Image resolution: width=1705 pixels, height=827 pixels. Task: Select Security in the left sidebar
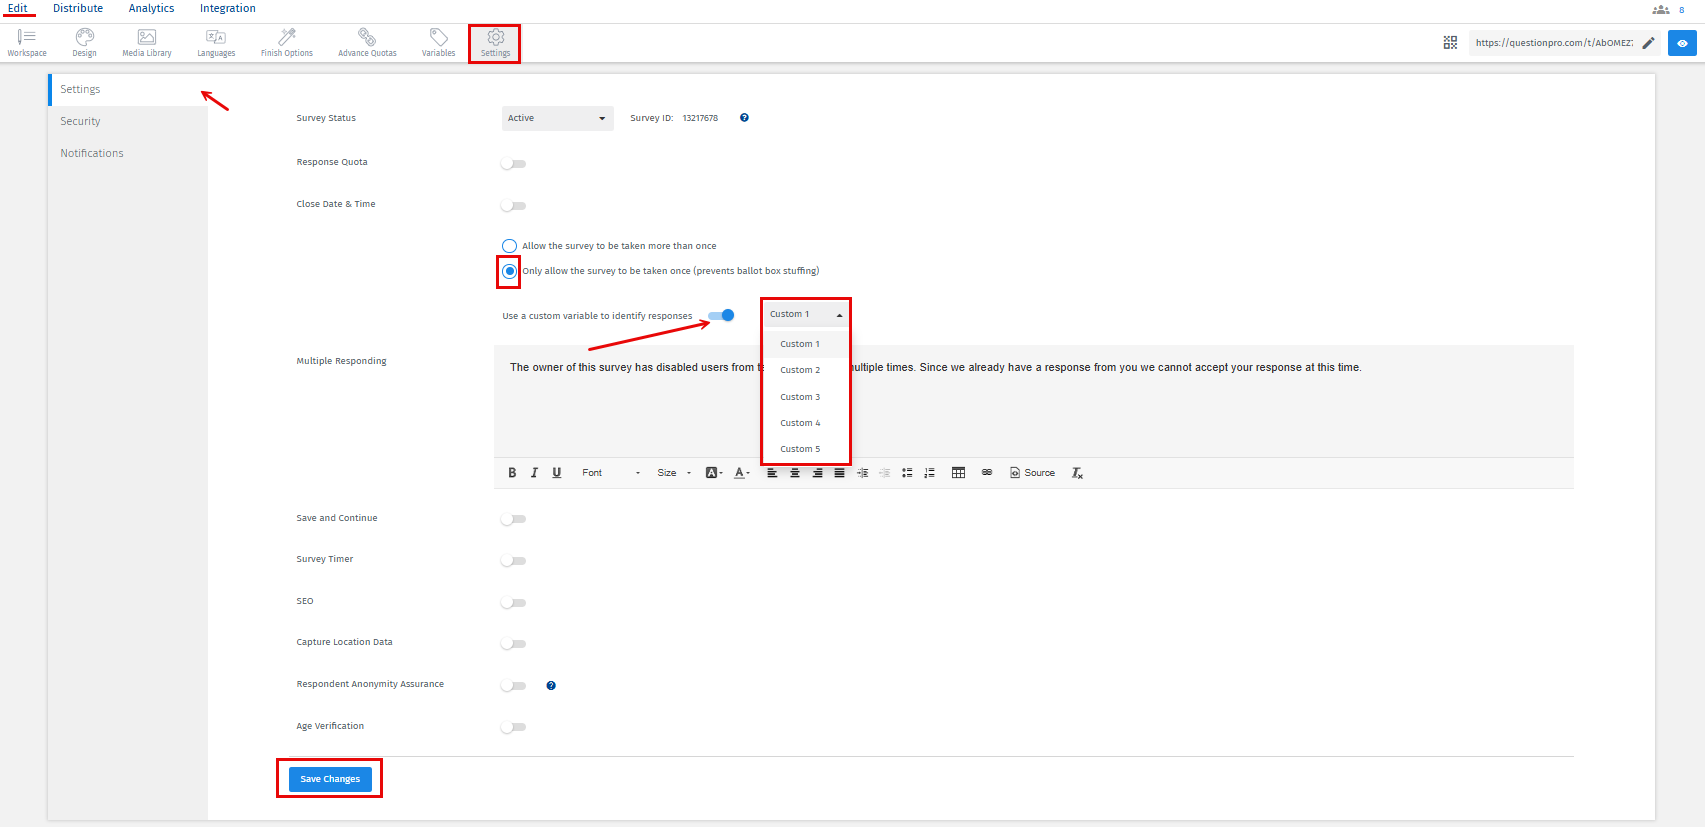(128, 121)
